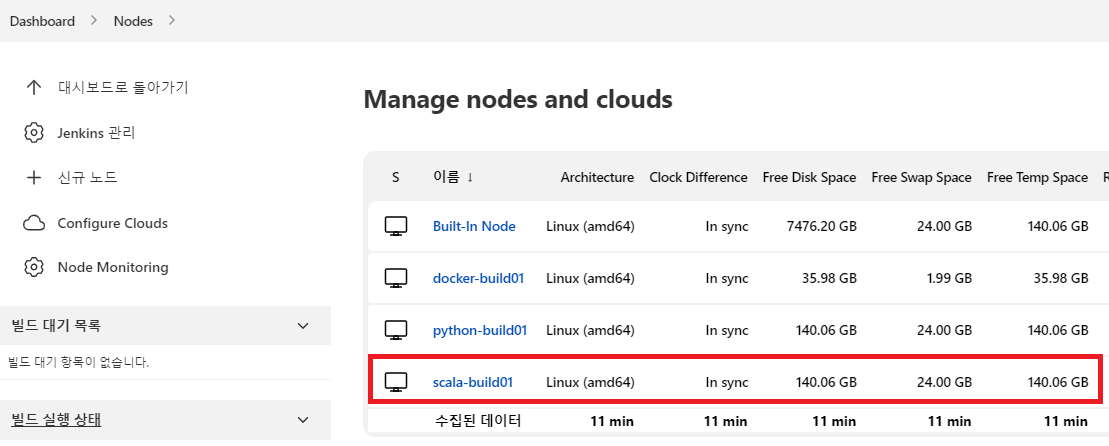Sort by the Clock Difference column header
1109x446 pixels.
coord(698,177)
